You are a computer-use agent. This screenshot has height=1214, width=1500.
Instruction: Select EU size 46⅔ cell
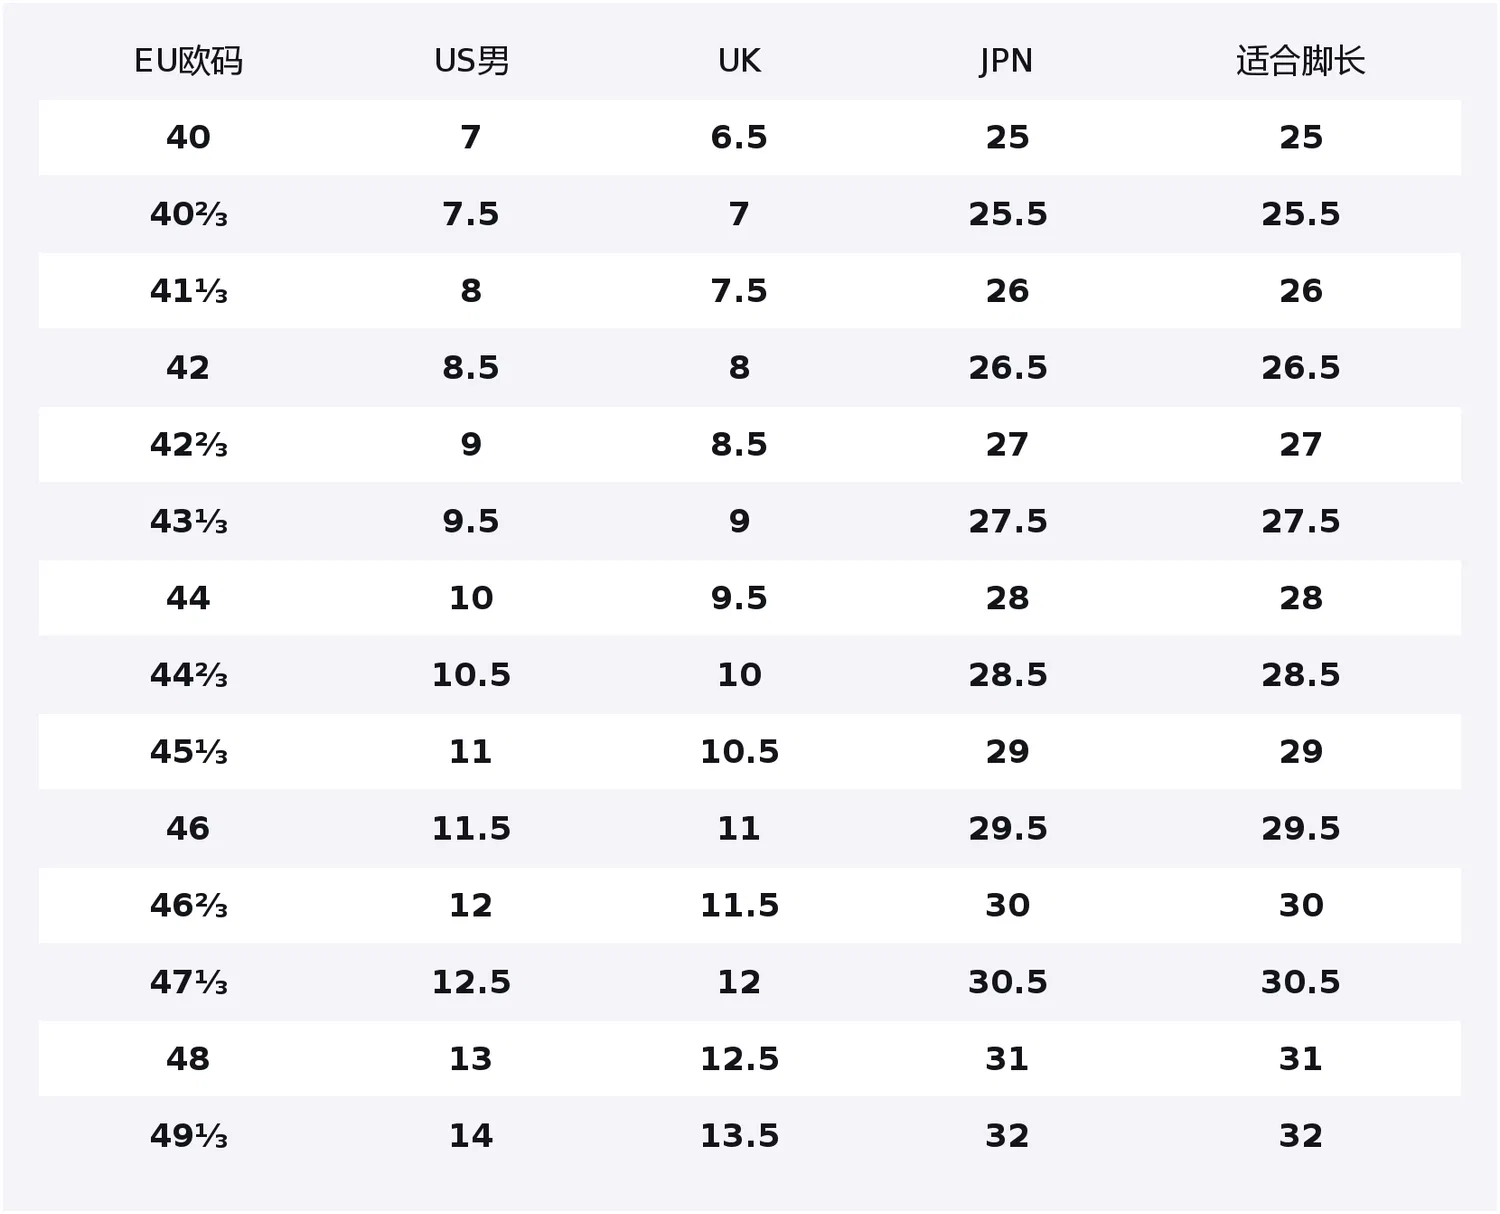click(x=188, y=906)
